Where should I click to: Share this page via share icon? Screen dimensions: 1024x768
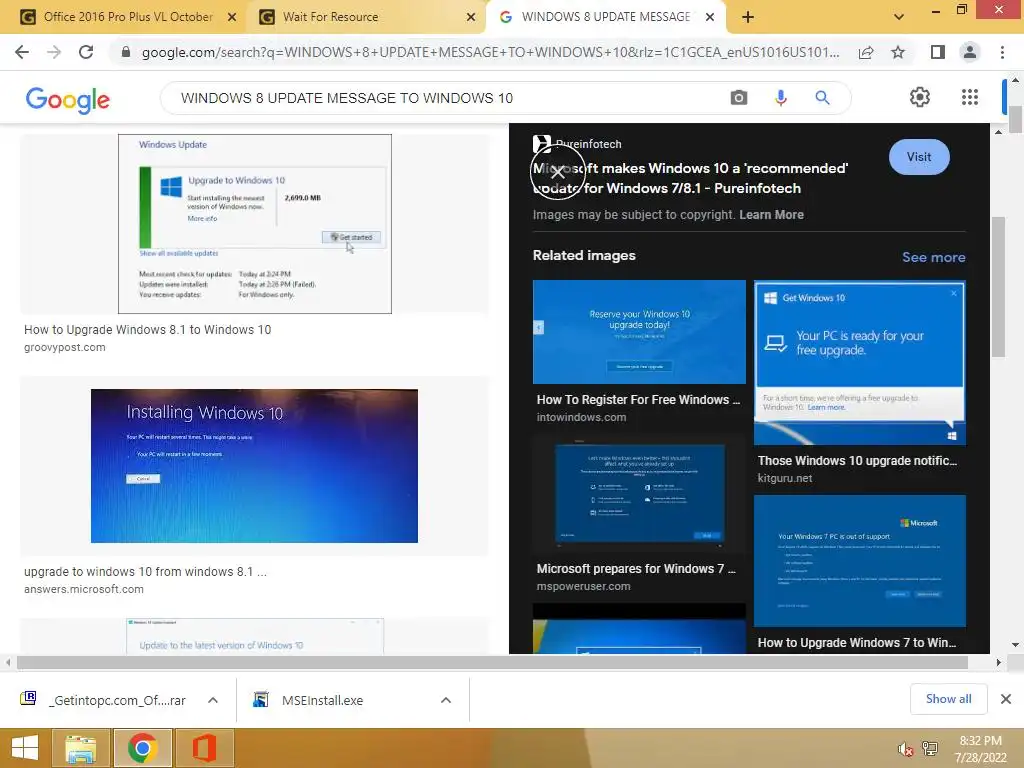866,52
